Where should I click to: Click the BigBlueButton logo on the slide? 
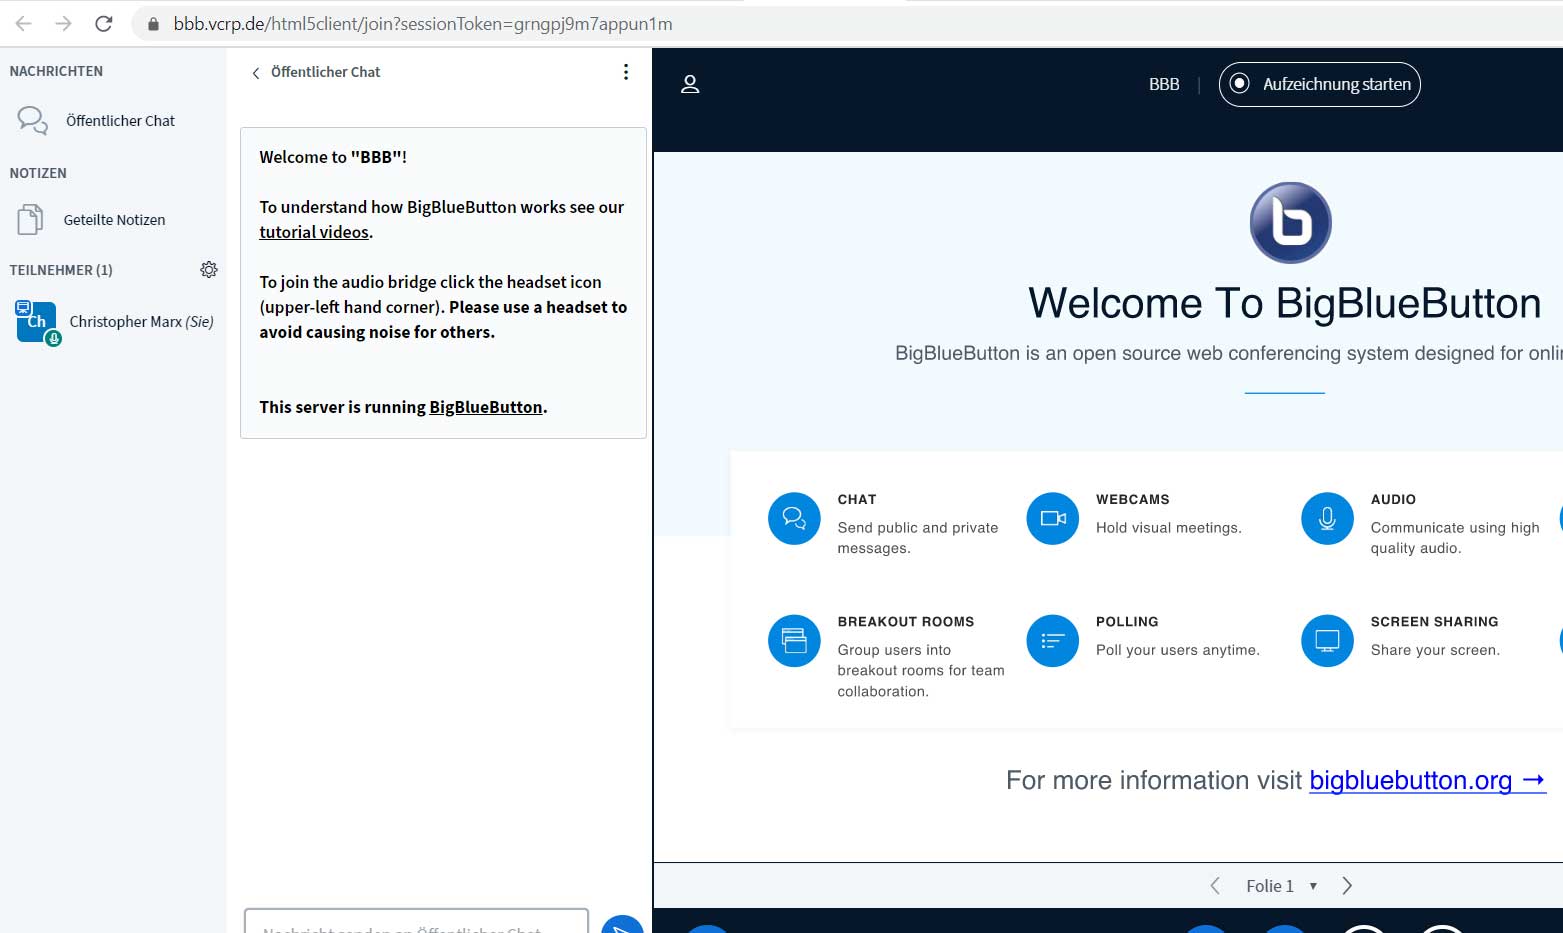point(1290,223)
